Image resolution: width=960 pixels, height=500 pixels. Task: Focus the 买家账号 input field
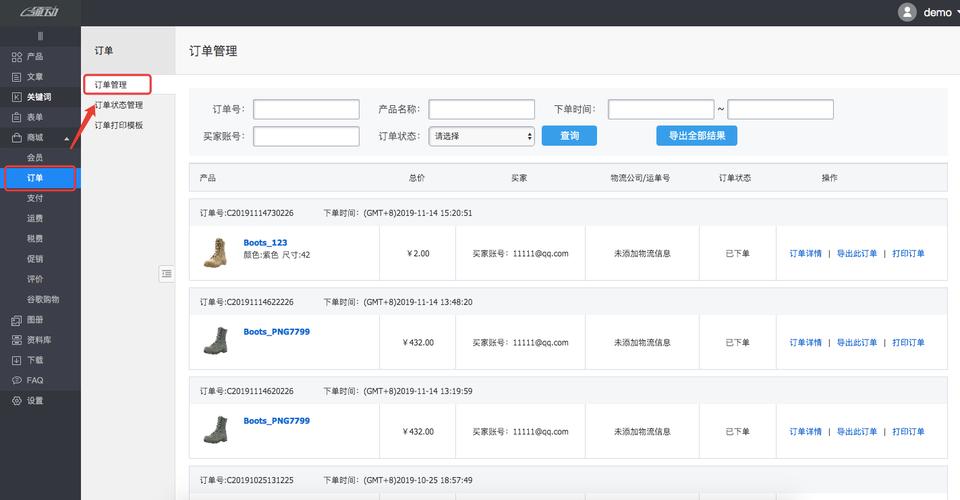pyautogui.click(x=306, y=136)
